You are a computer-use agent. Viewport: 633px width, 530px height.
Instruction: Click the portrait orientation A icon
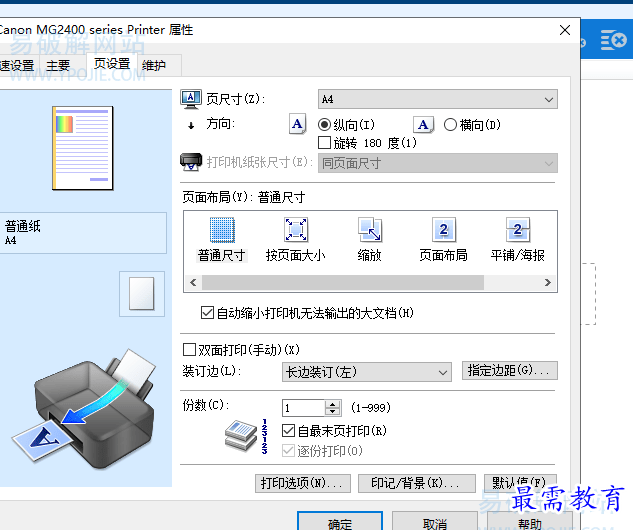pos(298,124)
